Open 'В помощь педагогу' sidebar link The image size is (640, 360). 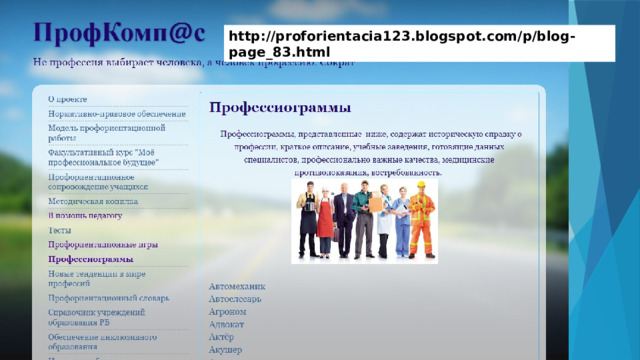pos(85,216)
